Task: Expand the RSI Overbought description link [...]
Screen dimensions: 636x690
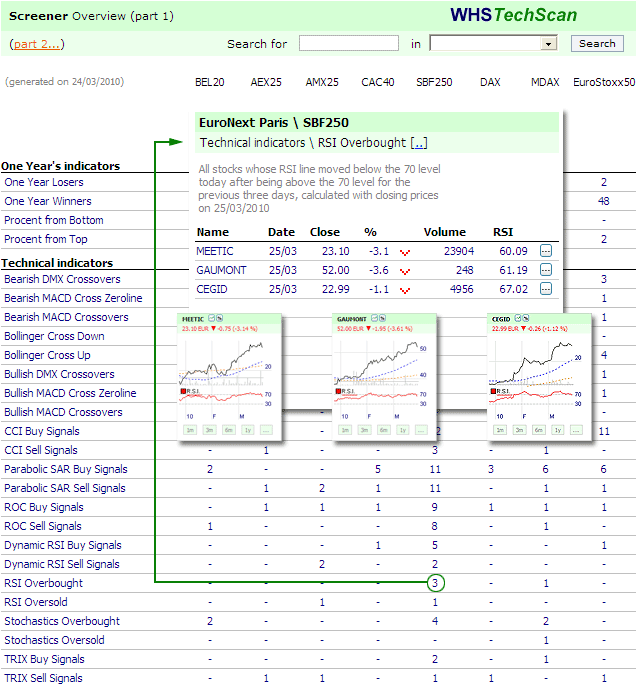Action: (418, 143)
